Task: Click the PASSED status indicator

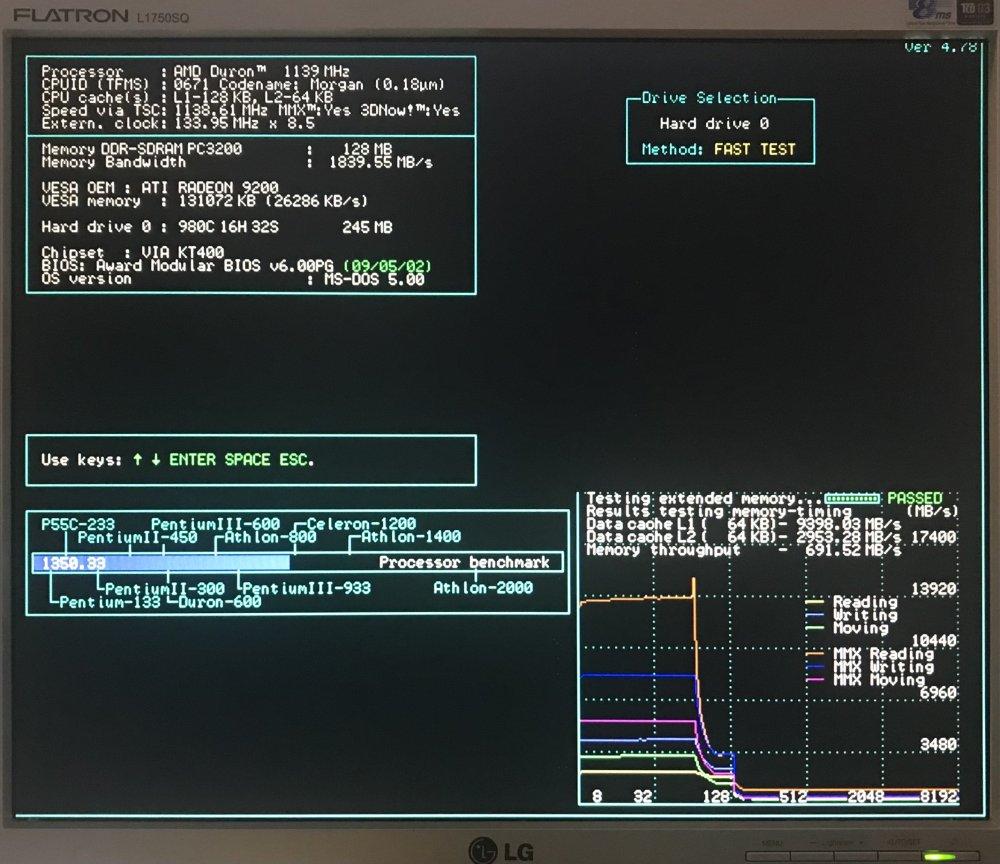Action: 916,498
